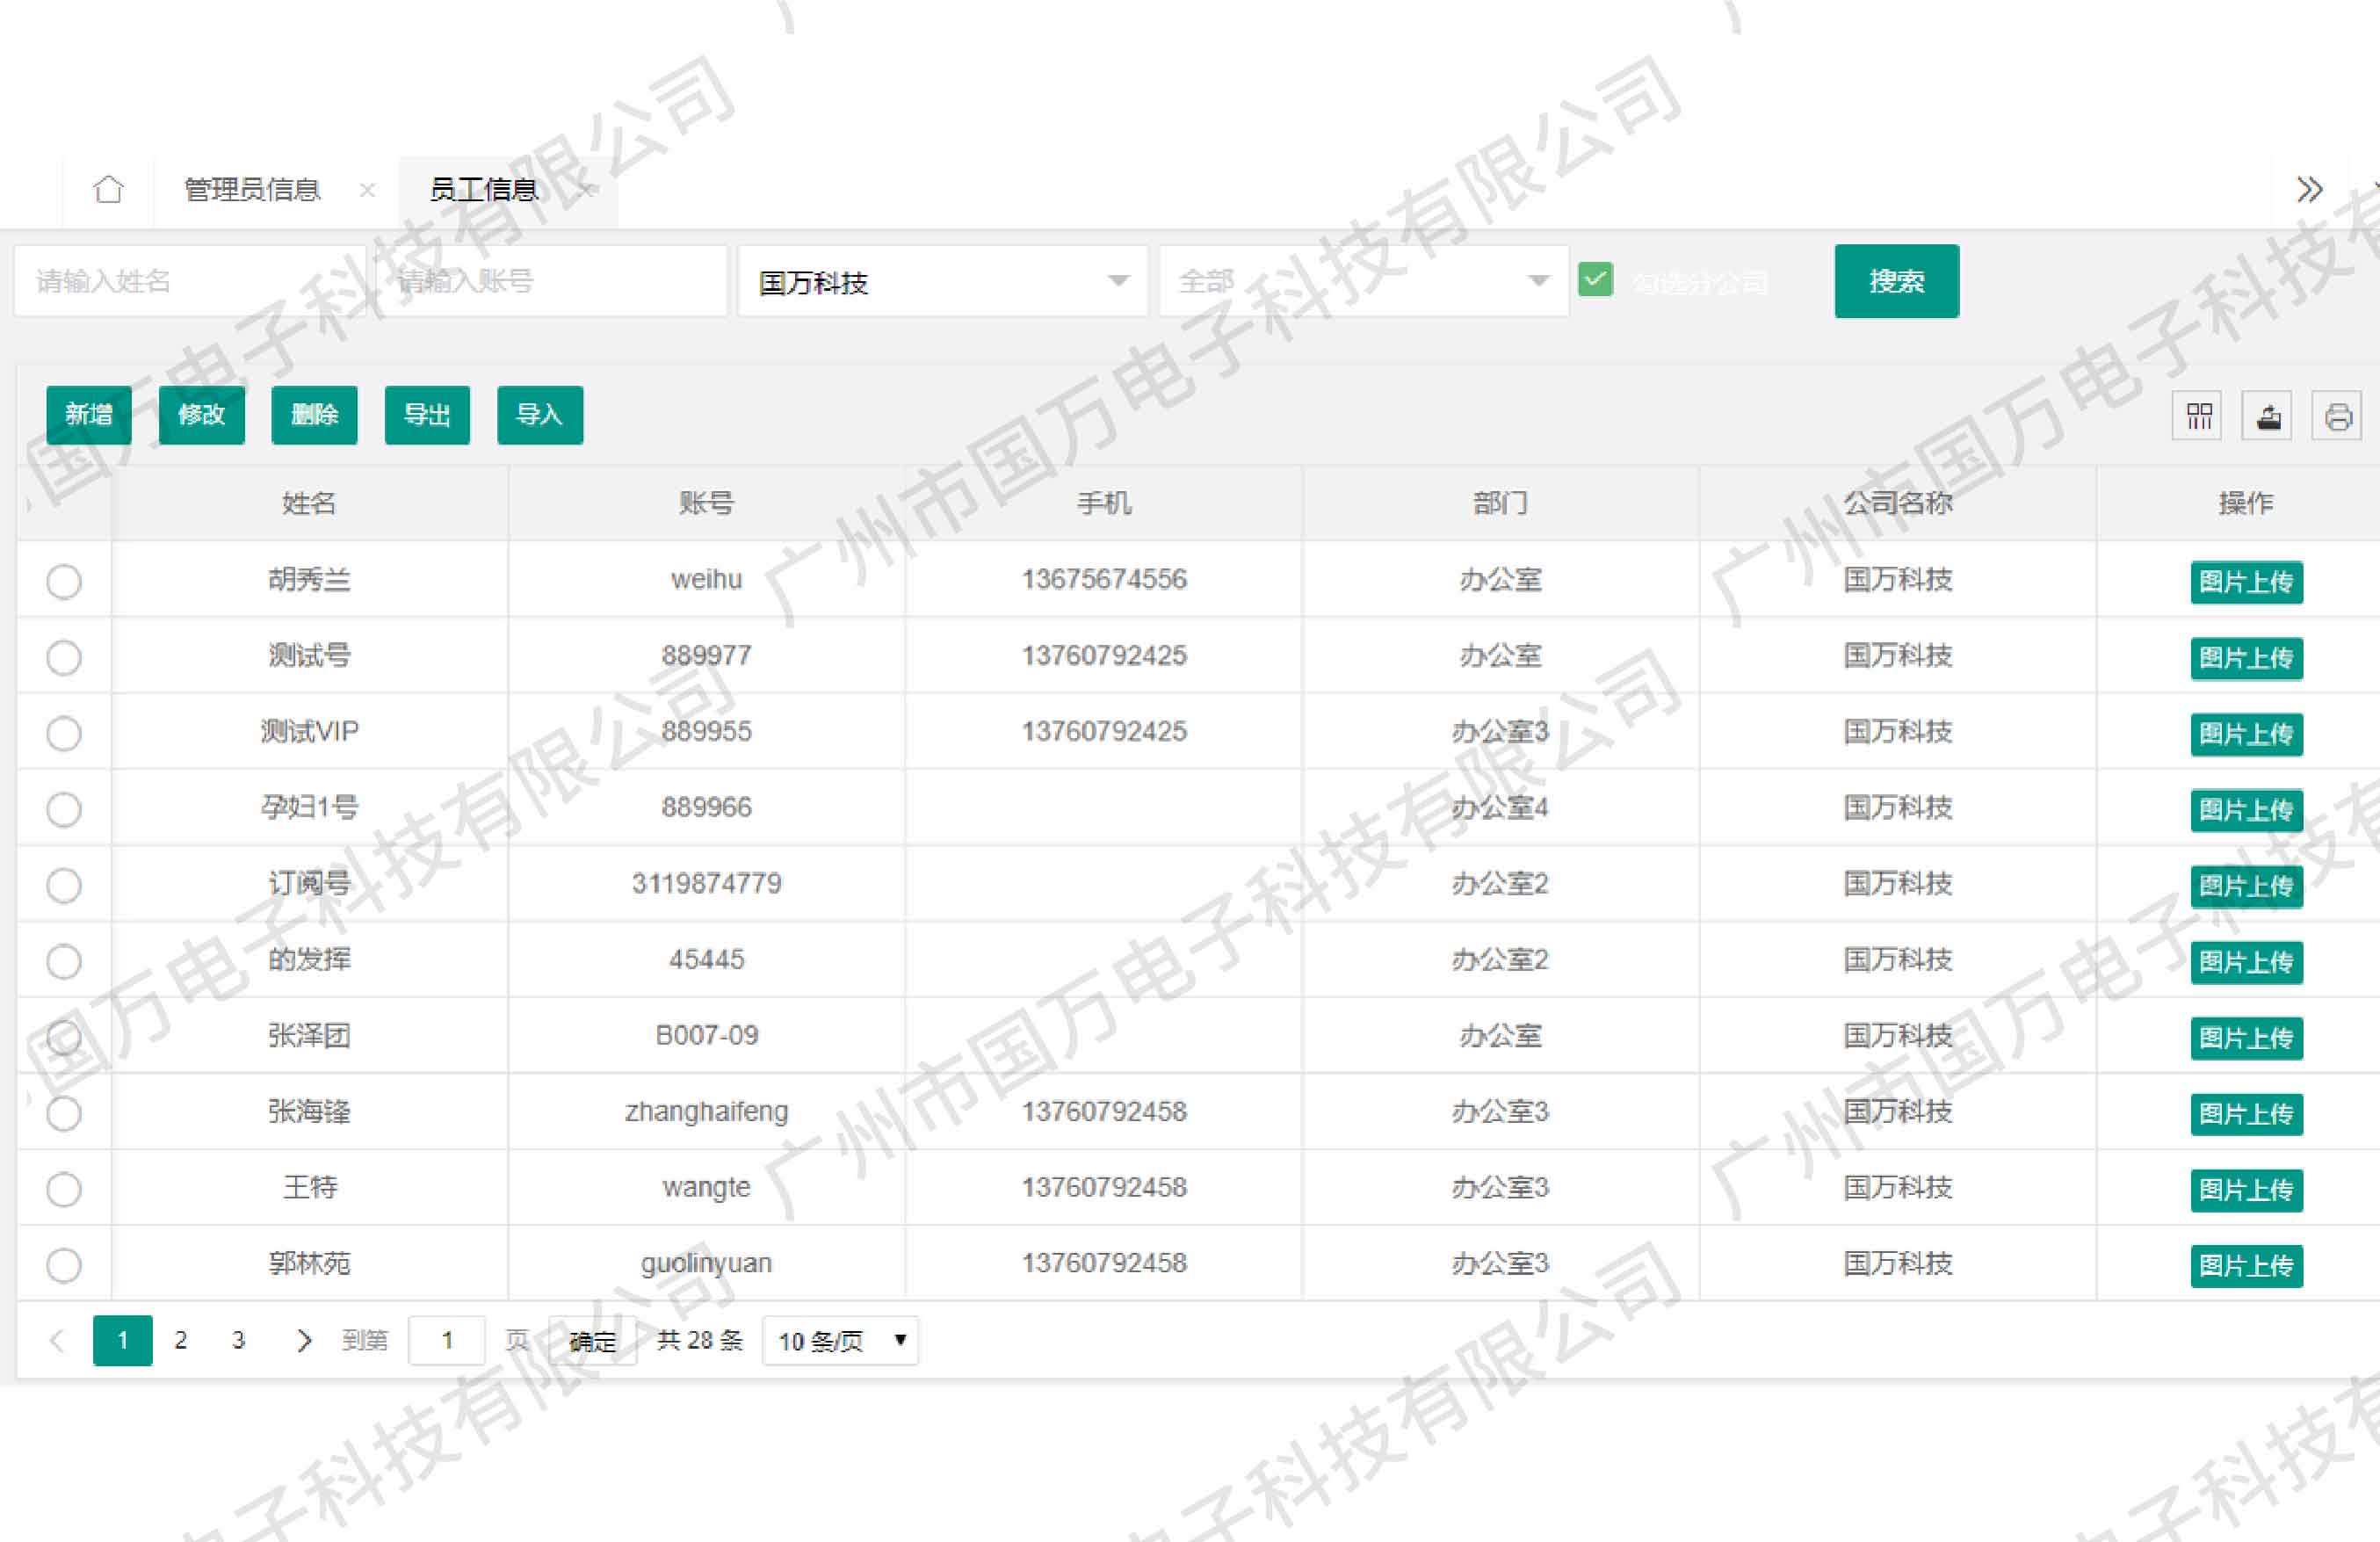2380x1542 pixels.
Task: Click the previous page arrow
Action: (57, 1340)
